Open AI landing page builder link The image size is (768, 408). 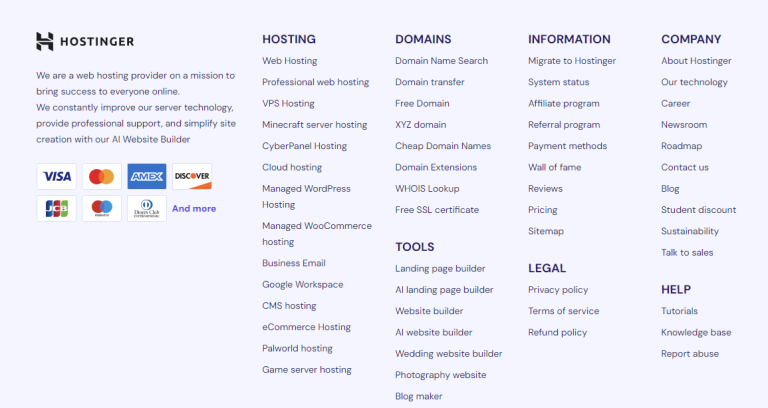click(x=444, y=290)
